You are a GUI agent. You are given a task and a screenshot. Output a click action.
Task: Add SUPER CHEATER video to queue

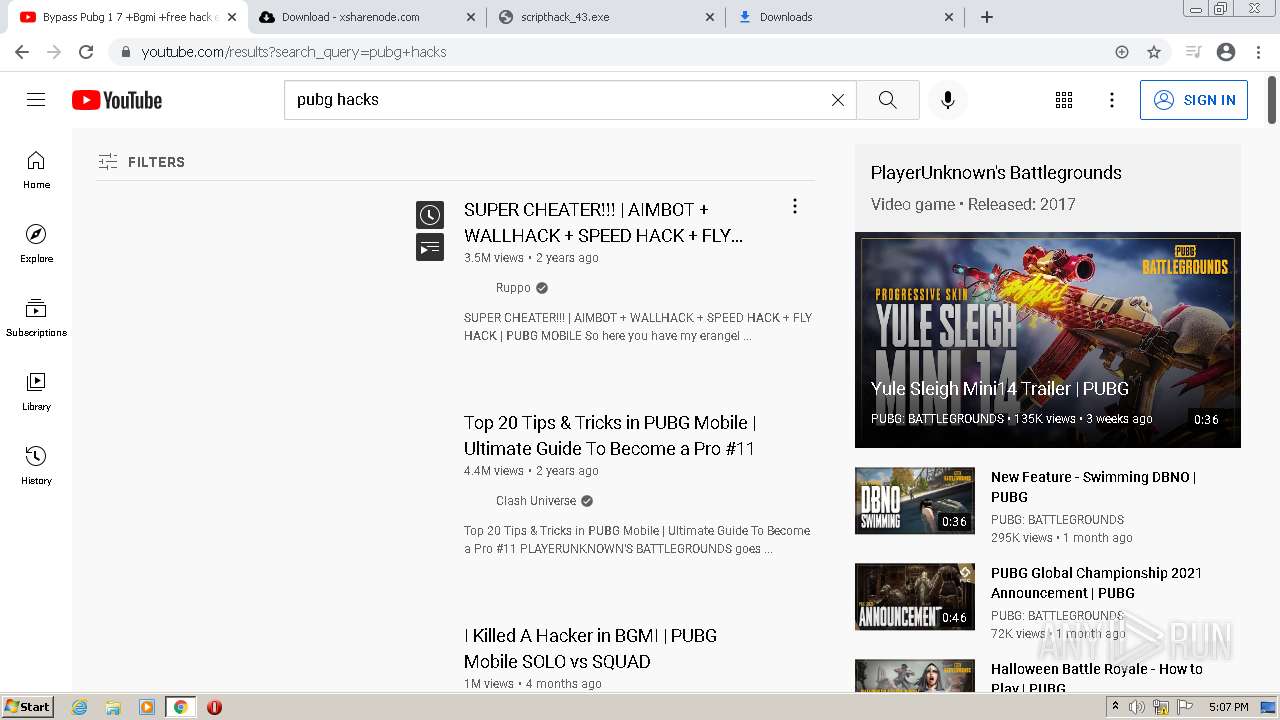(x=430, y=247)
